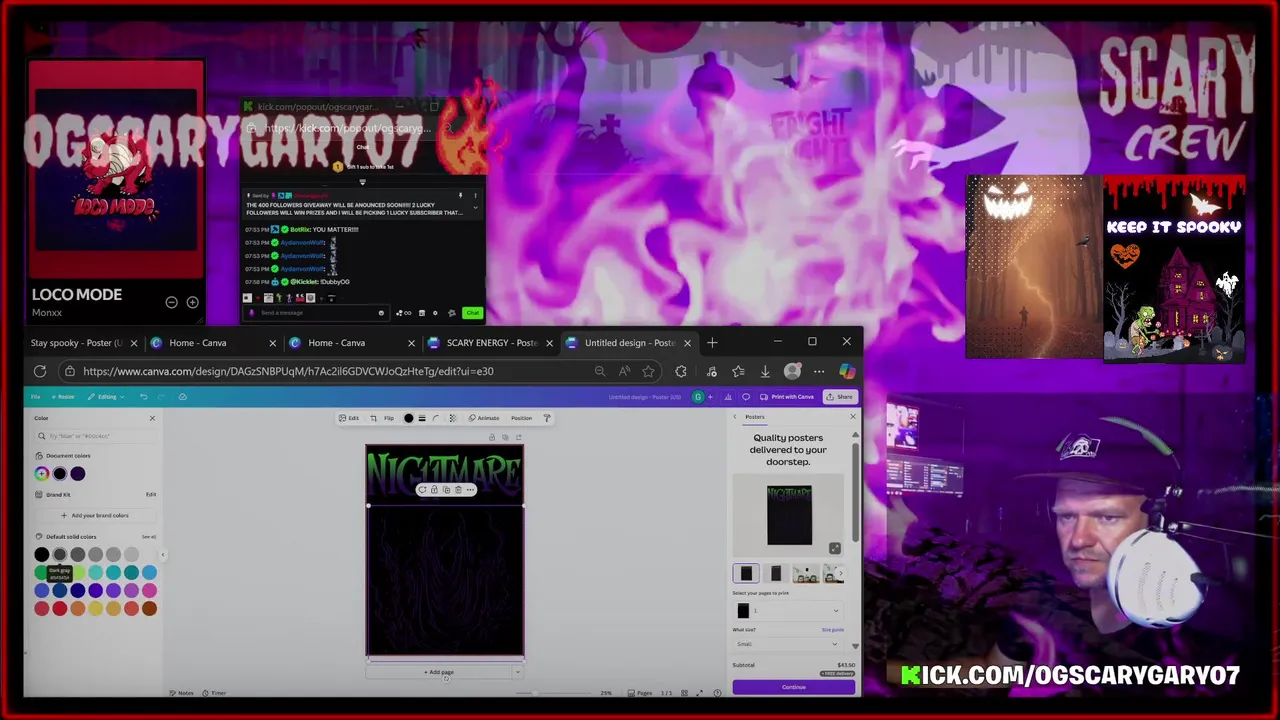Image resolution: width=1280 pixels, height=720 pixels.
Task: Open a new browser tab
Action: point(712,343)
